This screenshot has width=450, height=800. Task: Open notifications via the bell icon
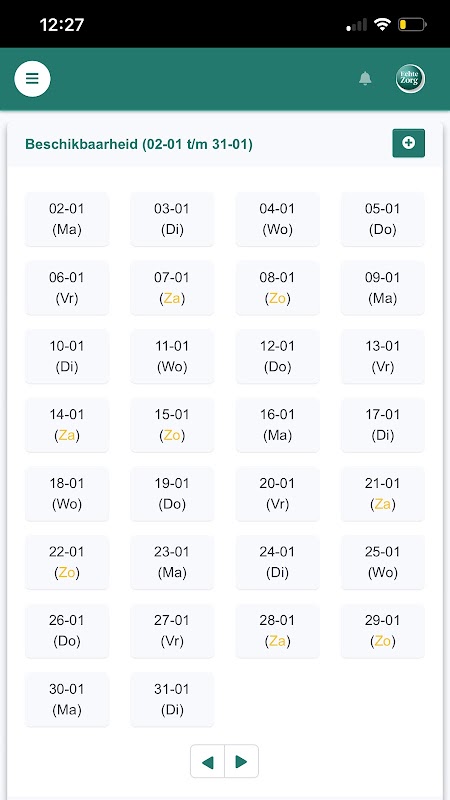(365, 79)
